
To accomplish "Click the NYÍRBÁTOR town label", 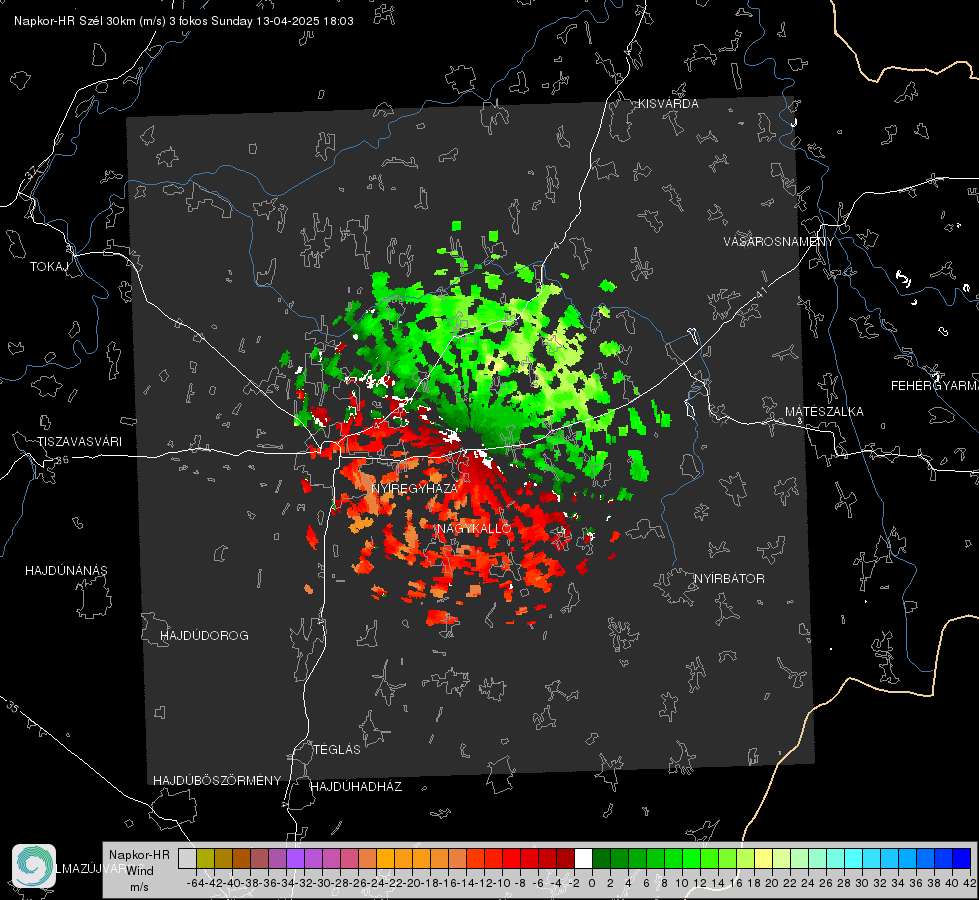I will pyautogui.click(x=729, y=579).
